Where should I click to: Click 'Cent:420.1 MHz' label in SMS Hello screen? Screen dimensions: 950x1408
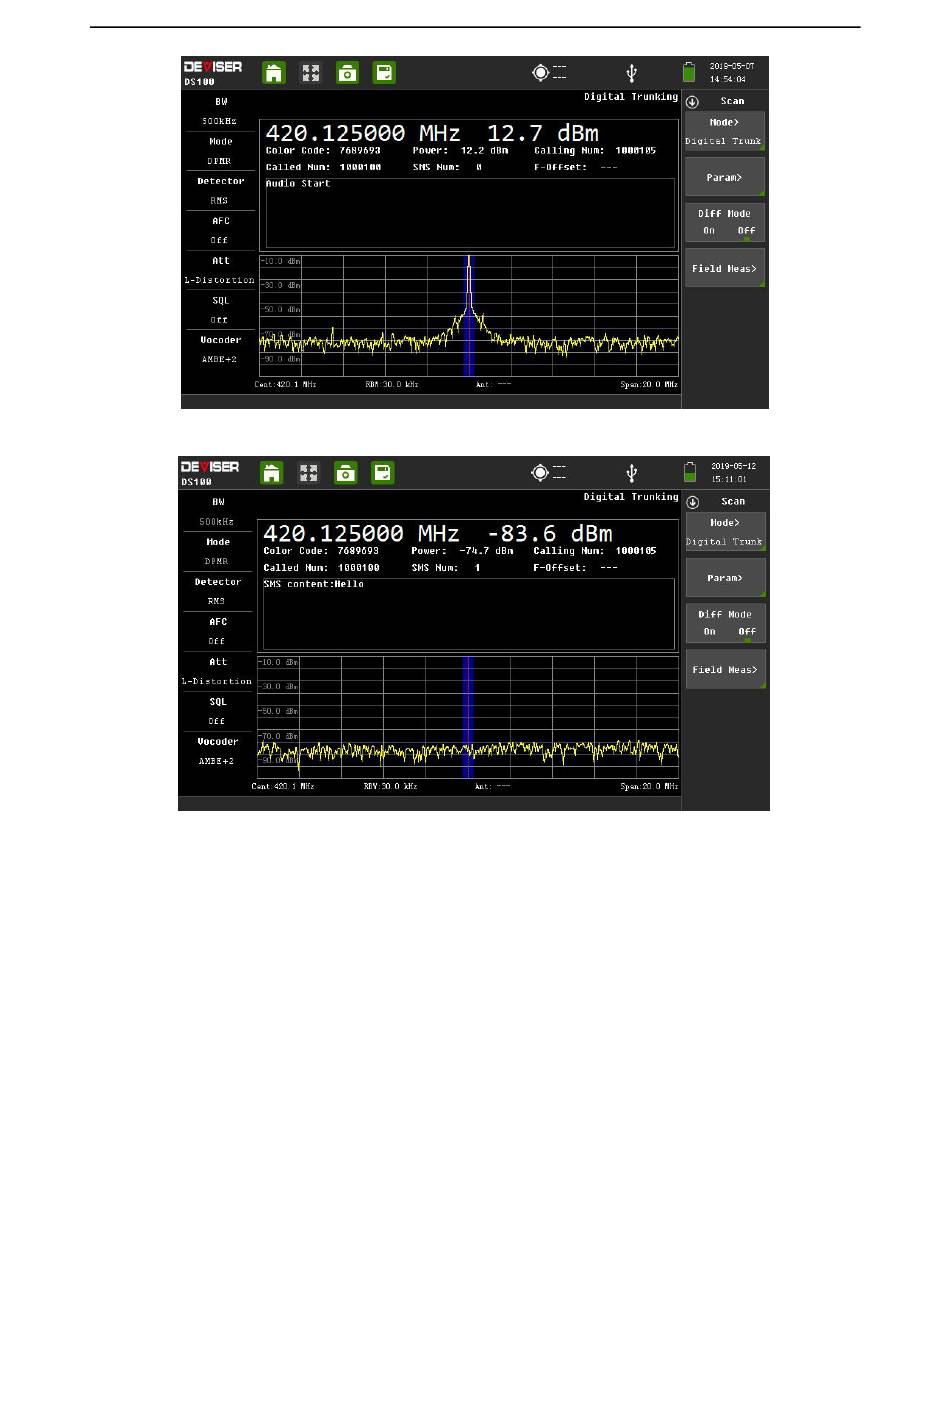pyautogui.click(x=283, y=786)
